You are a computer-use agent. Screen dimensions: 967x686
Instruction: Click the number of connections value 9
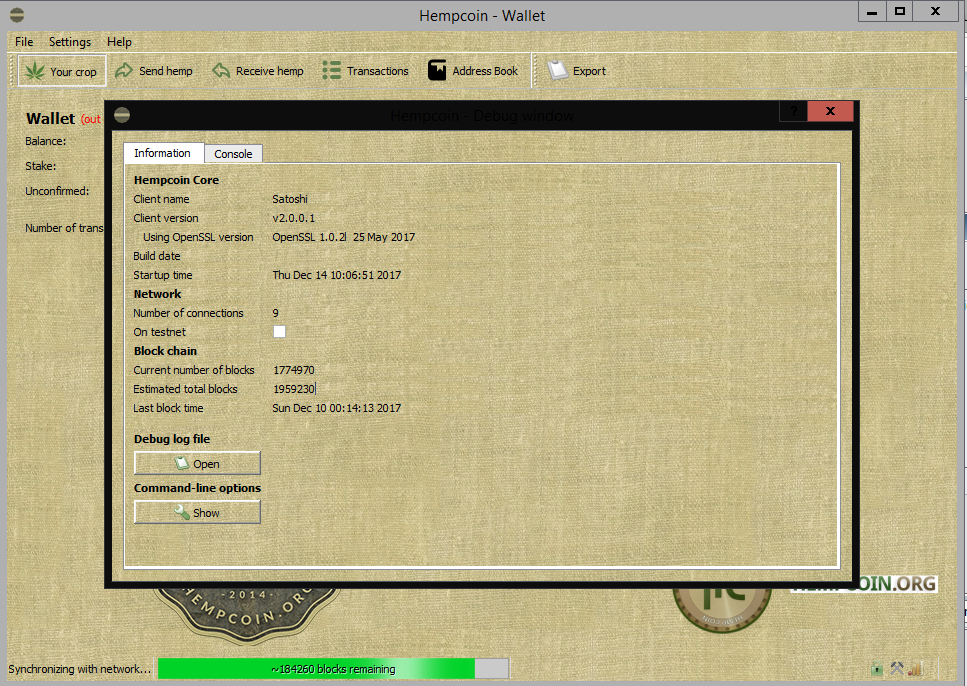[276, 313]
